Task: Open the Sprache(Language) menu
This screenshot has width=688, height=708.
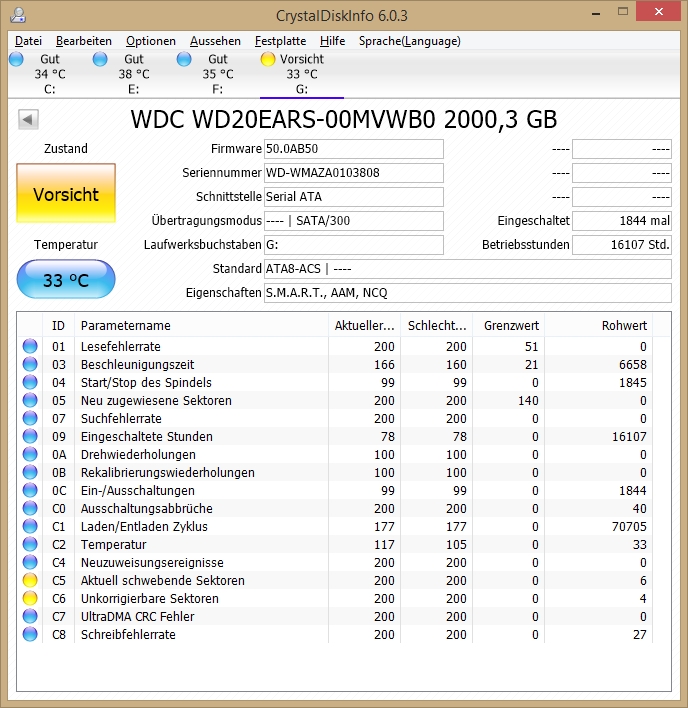Action: pos(410,41)
